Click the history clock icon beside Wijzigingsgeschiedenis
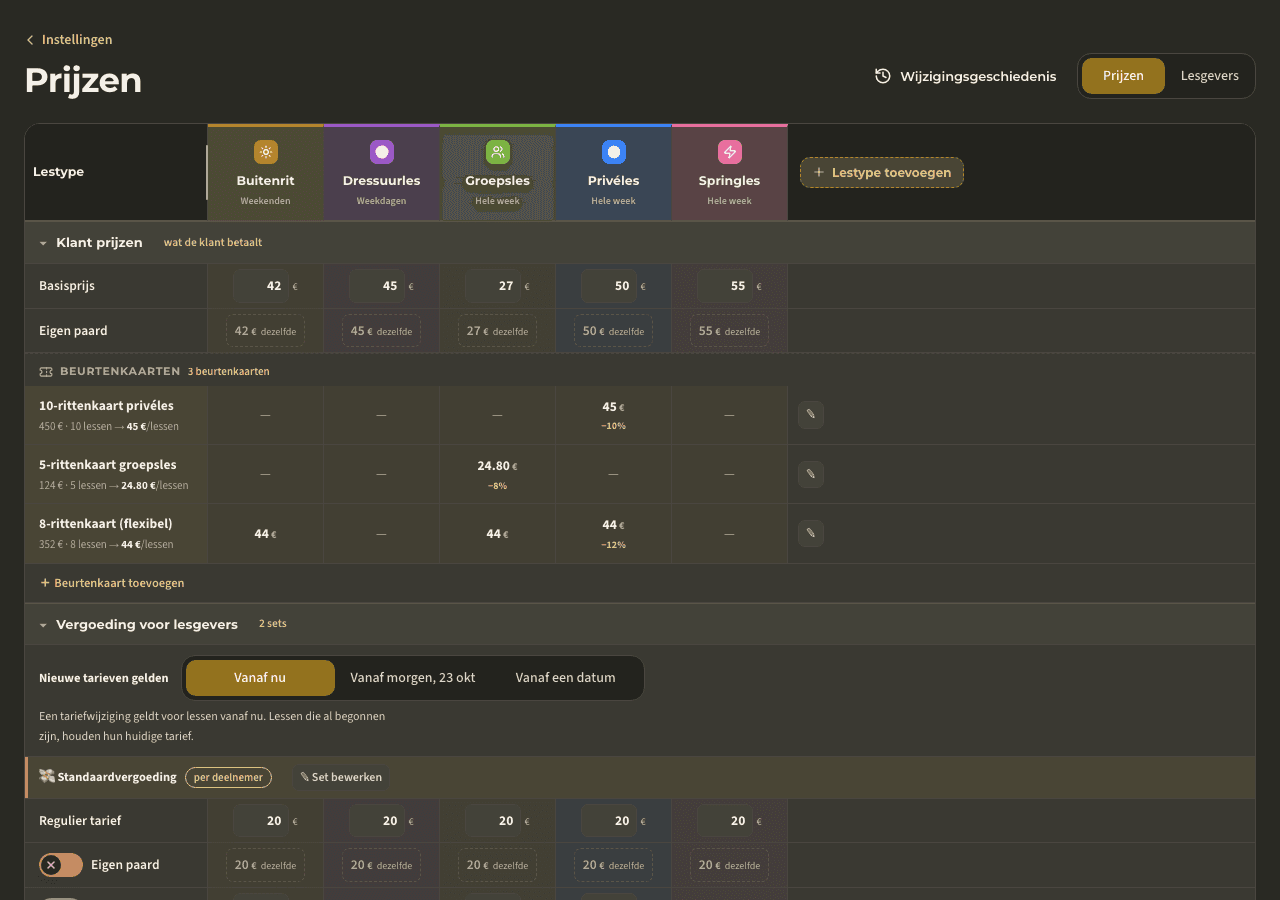The width and height of the screenshot is (1280, 900). coord(882,76)
